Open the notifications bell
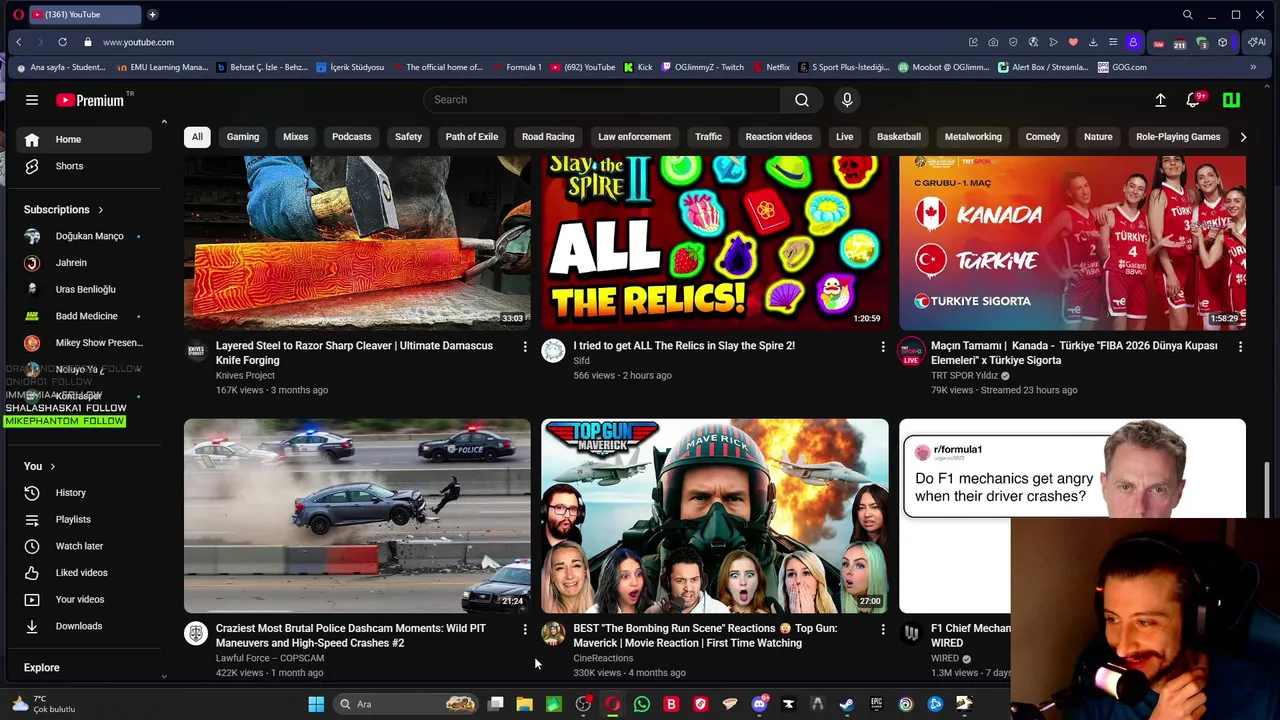Image resolution: width=1280 pixels, height=720 pixels. click(1193, 100)
